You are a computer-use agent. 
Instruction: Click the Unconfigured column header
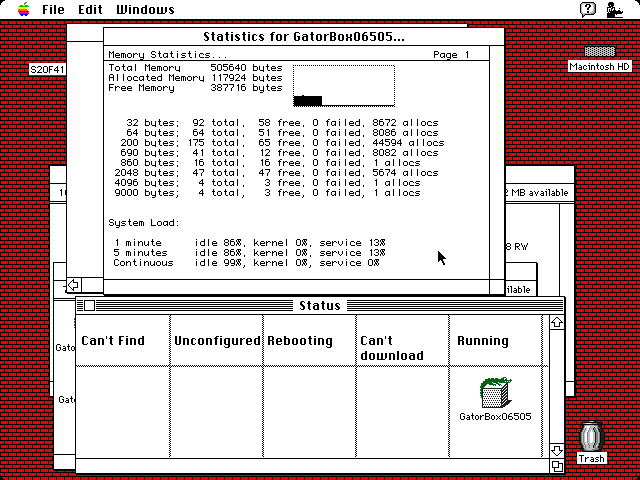[x=217, y=341]
